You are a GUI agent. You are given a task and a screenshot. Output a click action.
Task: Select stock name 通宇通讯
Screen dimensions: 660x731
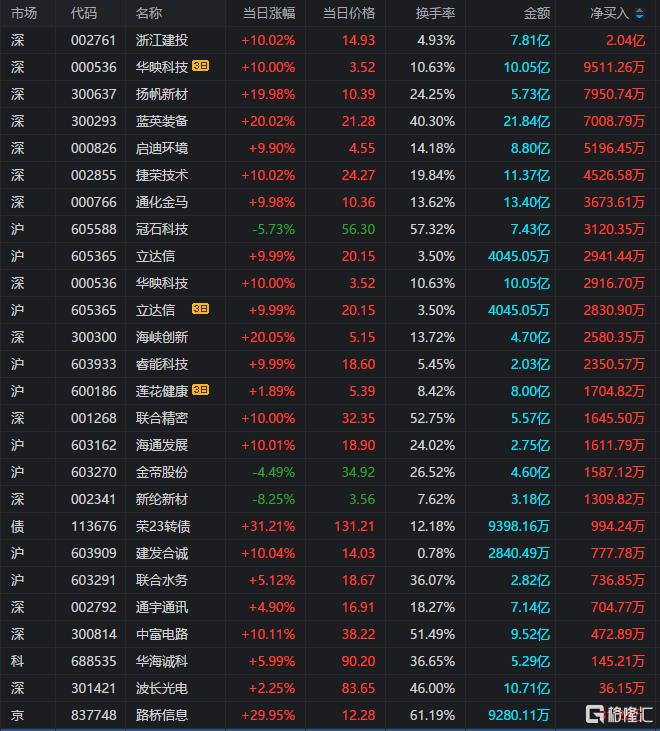(162, 607)
